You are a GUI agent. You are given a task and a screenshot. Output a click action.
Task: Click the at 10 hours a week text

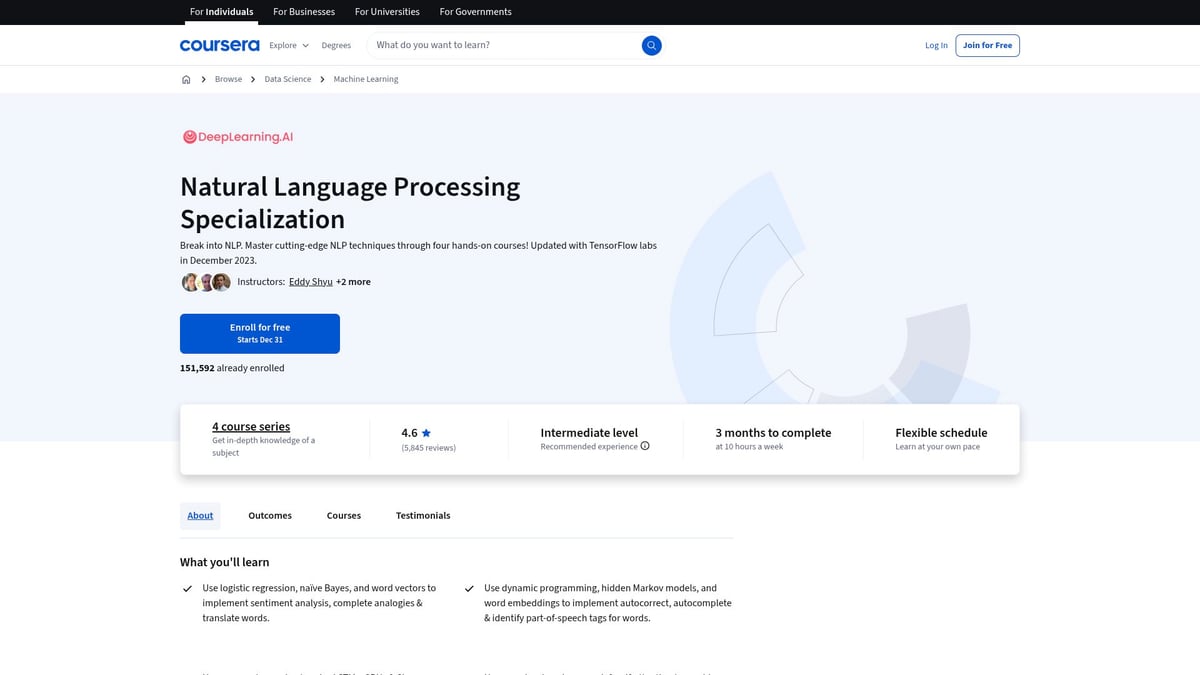tap(749, 447)
